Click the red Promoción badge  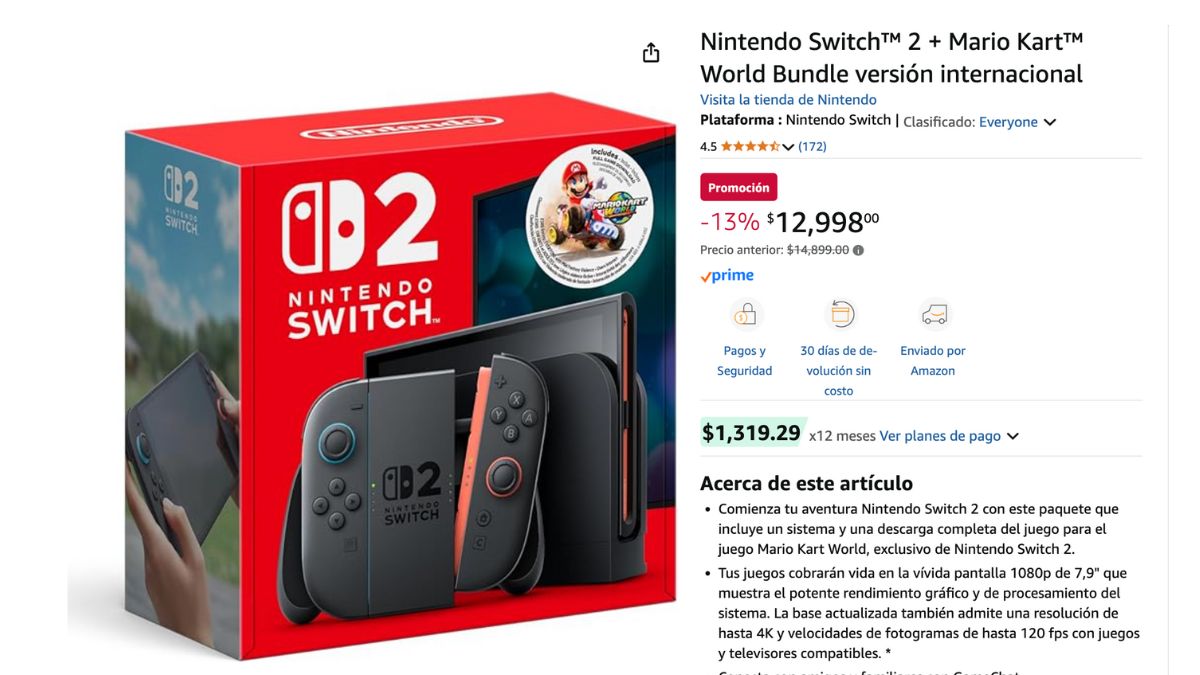[738, 187]
